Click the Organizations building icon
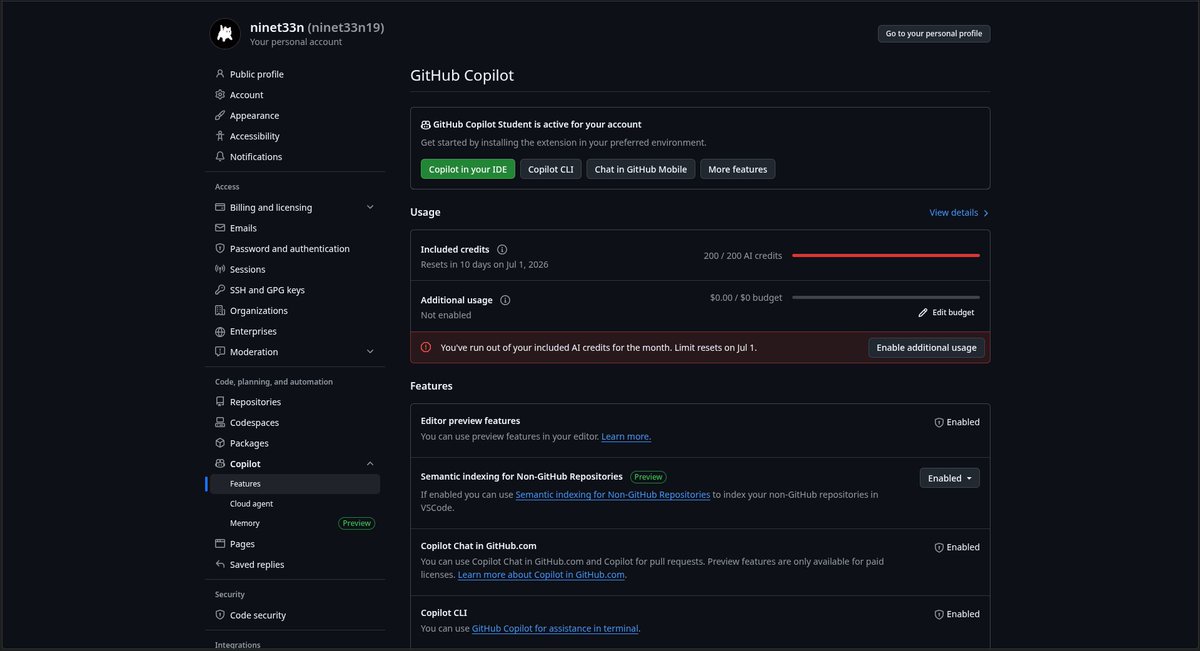 pyautogui.click(x=220, y=311)
